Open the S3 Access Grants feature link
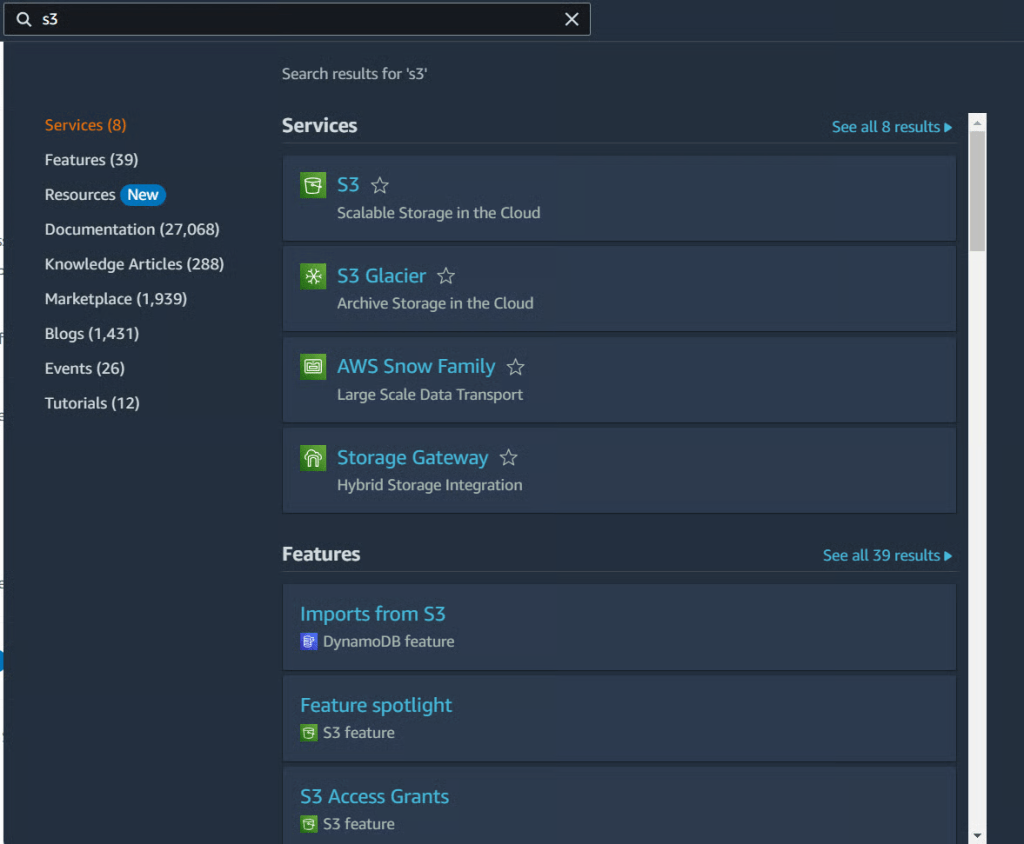Image resolution: width=1024 pixels, height=844 pixels. pyautogui.click(x=374, y=797)
